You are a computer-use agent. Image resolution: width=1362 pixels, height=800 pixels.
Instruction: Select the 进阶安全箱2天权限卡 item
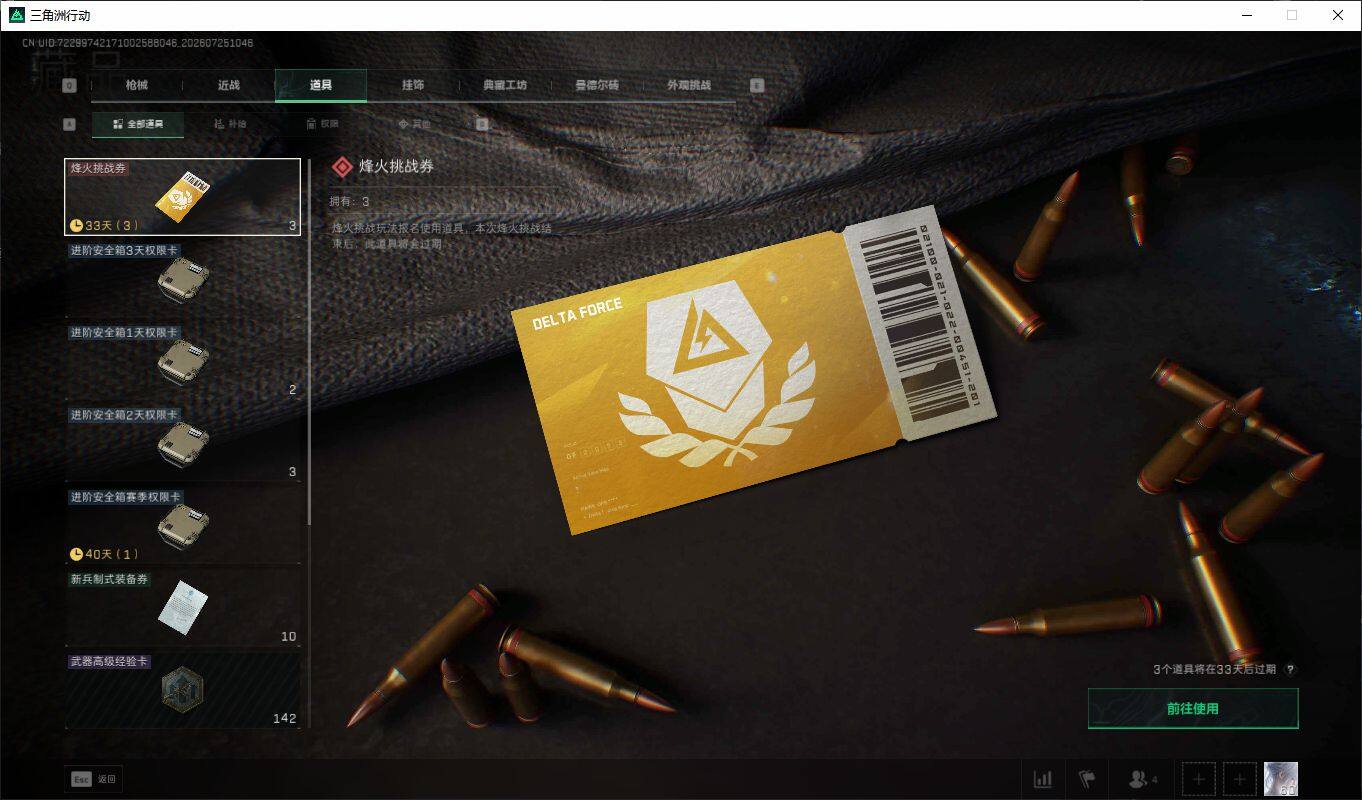click(183, 443)
